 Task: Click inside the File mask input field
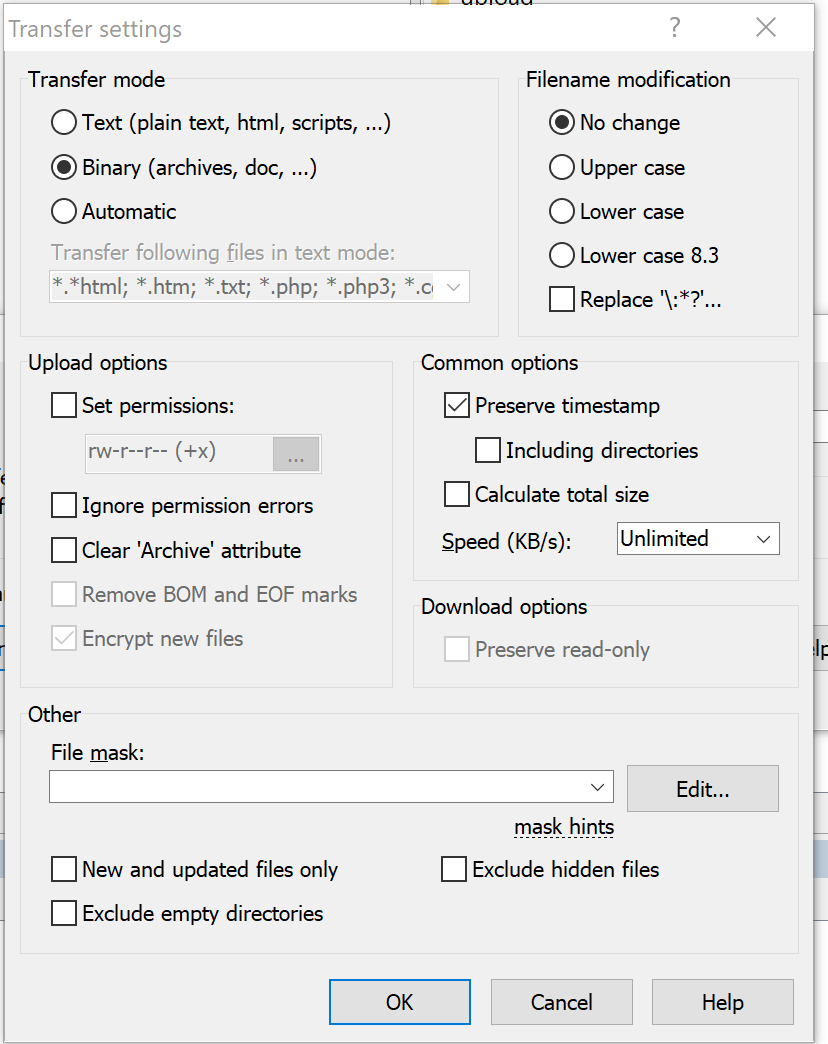[318, 787]
